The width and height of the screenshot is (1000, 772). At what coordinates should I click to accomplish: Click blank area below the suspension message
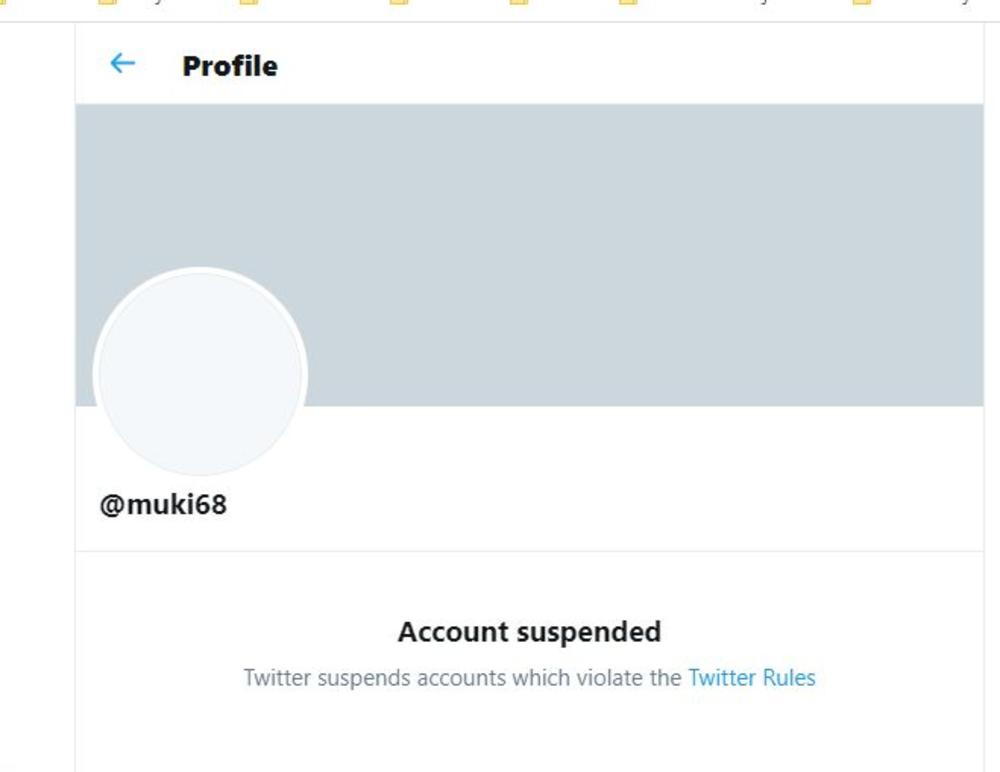[529, 735]
